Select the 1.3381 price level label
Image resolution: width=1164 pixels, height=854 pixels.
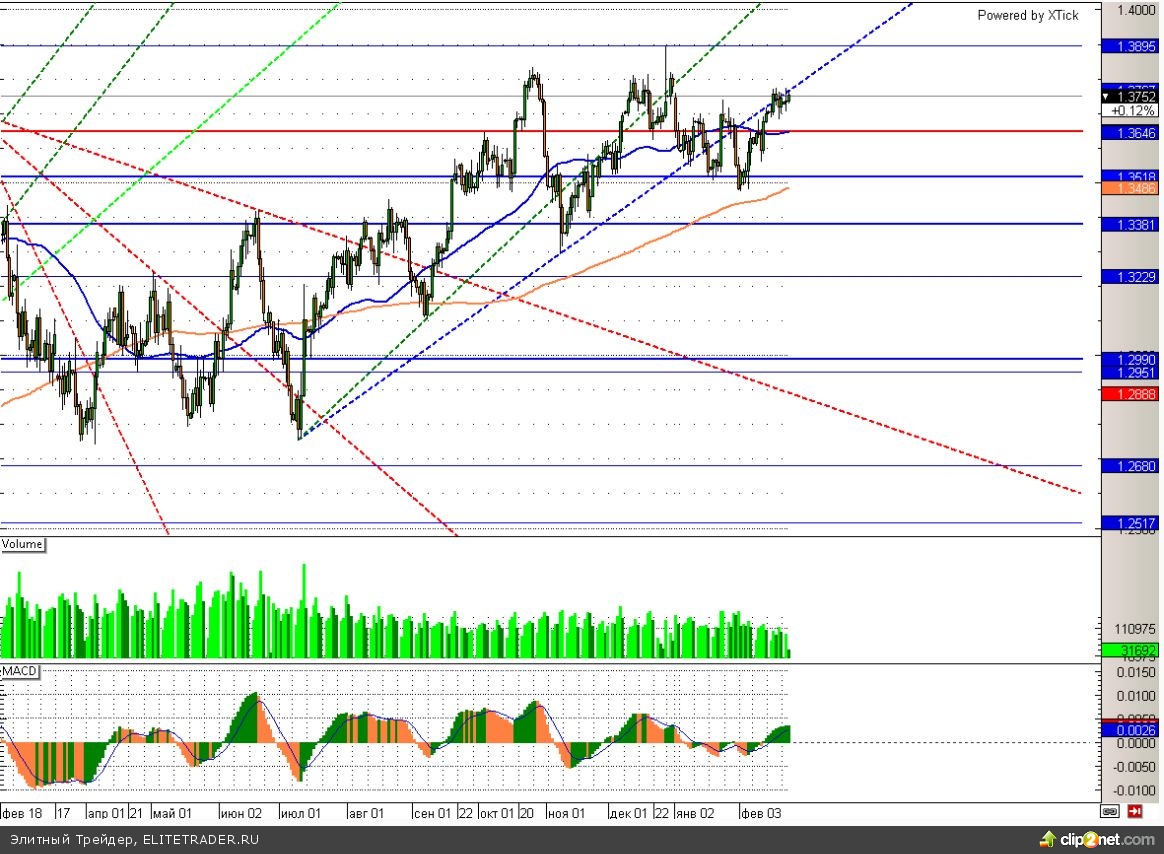point(1129,224)
